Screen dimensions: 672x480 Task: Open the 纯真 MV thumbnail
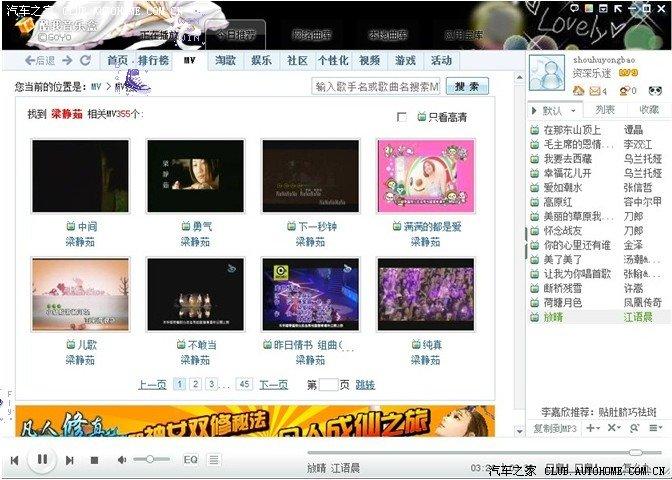426,294
